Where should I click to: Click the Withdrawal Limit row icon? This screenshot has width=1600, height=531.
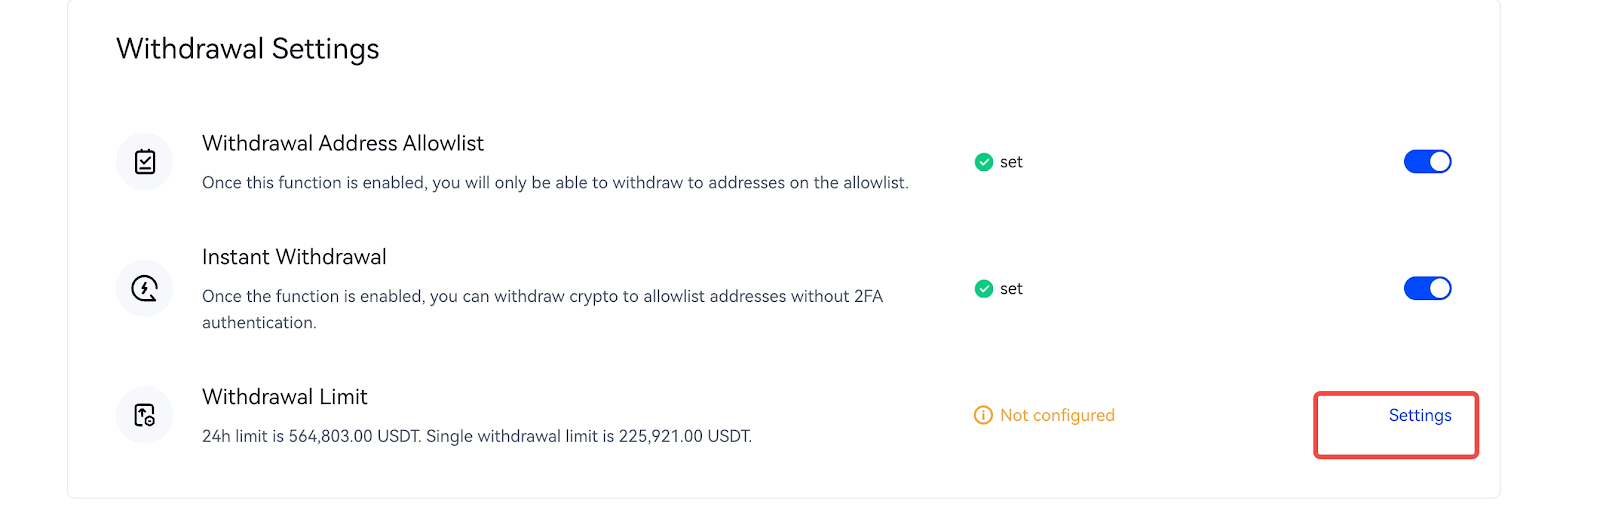click(145, 415)
